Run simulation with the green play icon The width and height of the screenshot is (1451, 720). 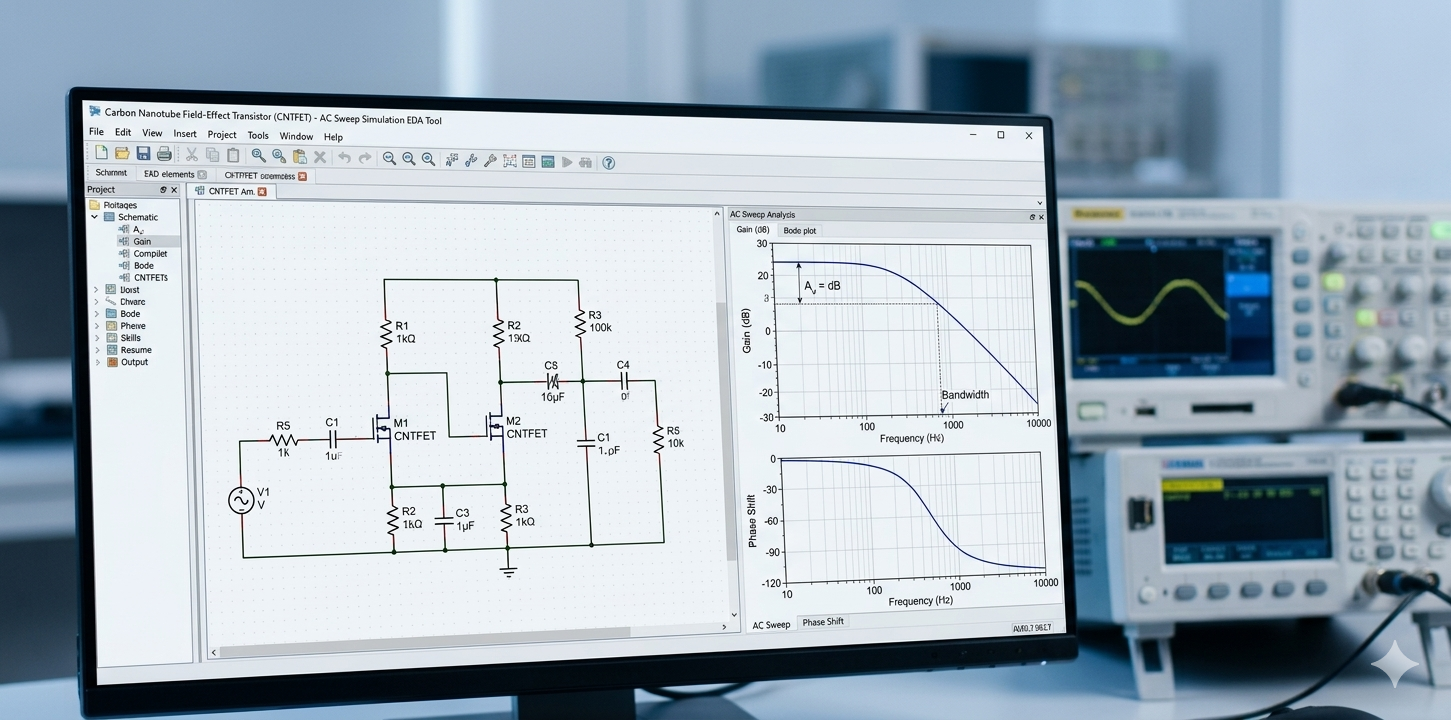point(567,162)
